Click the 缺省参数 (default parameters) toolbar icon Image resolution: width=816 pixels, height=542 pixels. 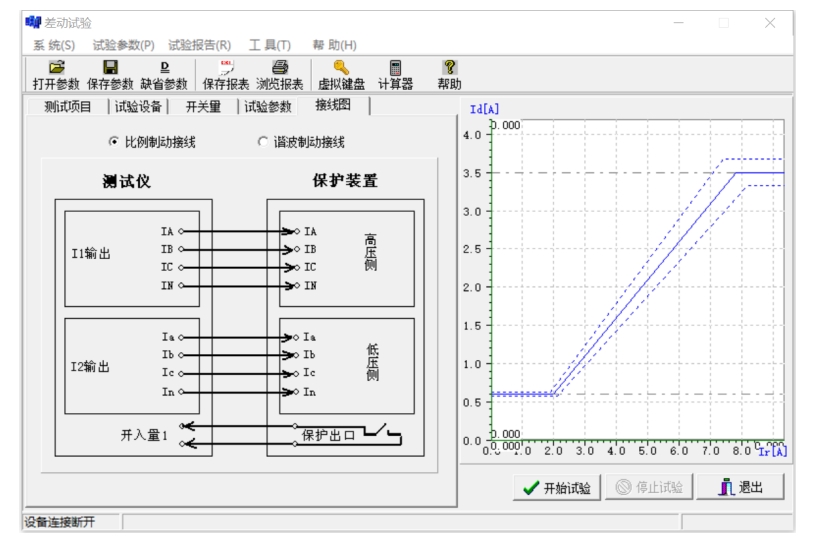(163, 68)
